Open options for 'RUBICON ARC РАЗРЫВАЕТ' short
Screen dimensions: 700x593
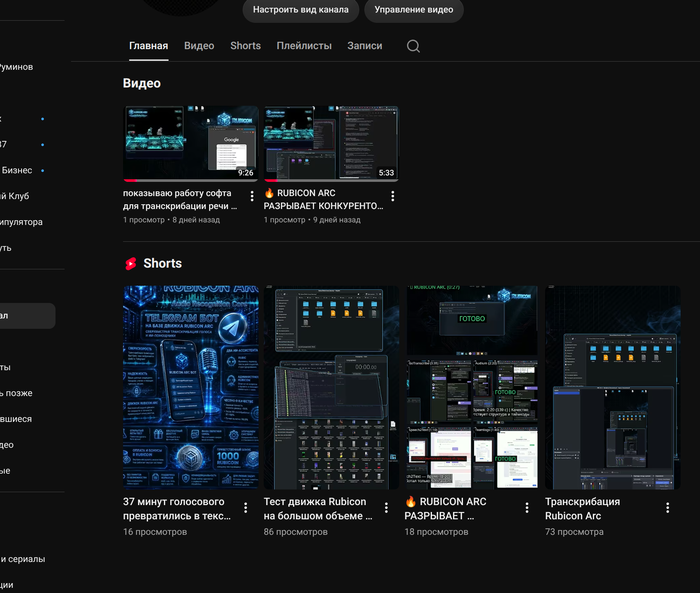(x=527, y=508)
